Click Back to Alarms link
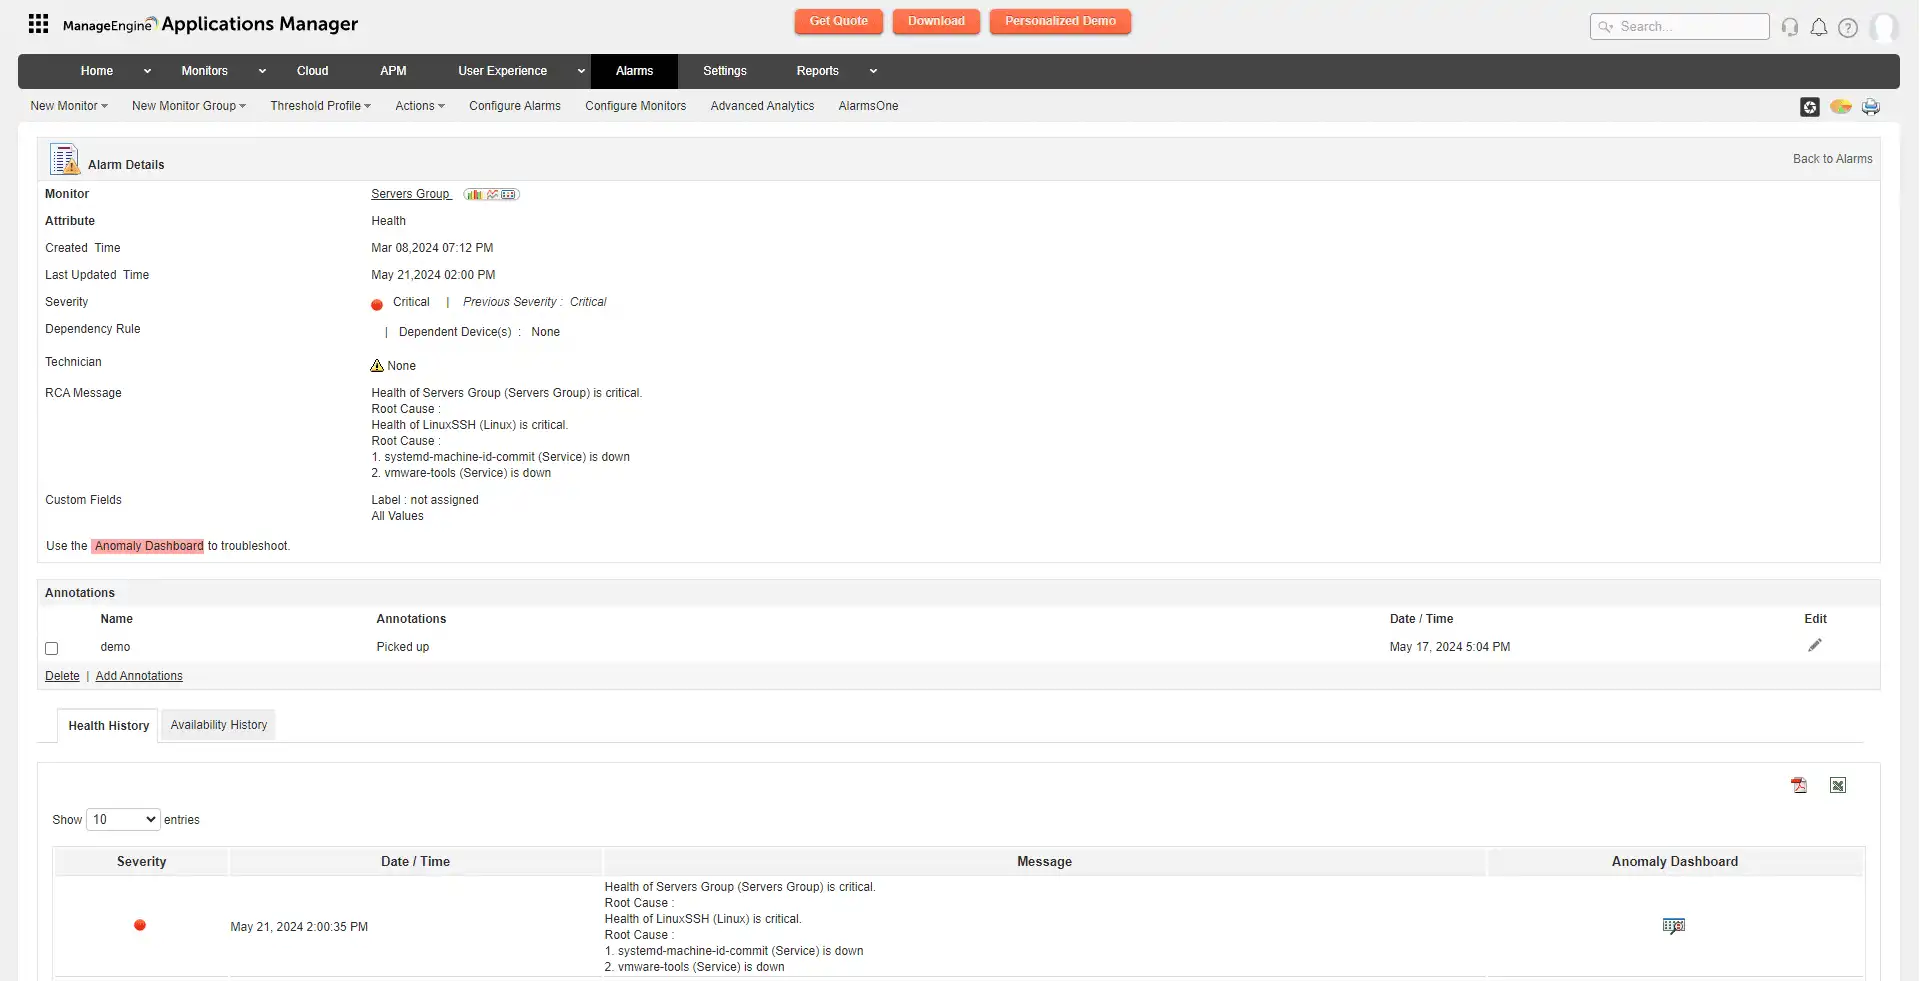This screenshot has width=1920, height=981. pos(1832,158)
